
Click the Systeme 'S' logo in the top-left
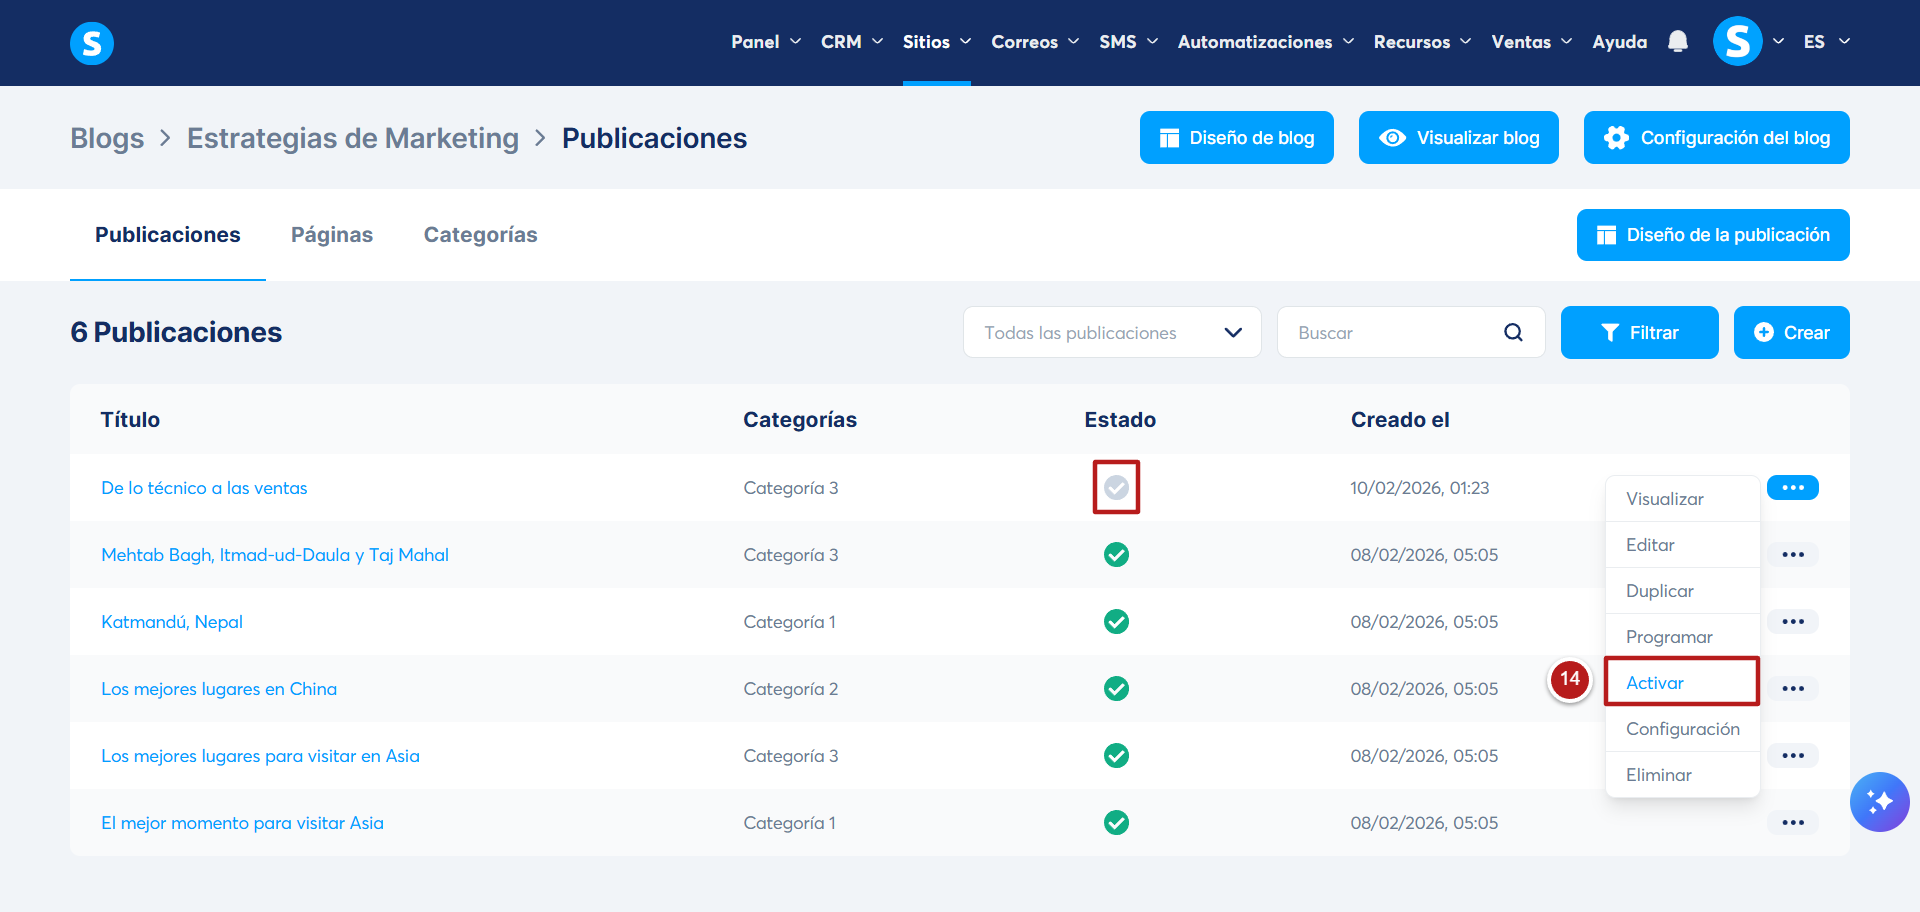pos(92,43)
